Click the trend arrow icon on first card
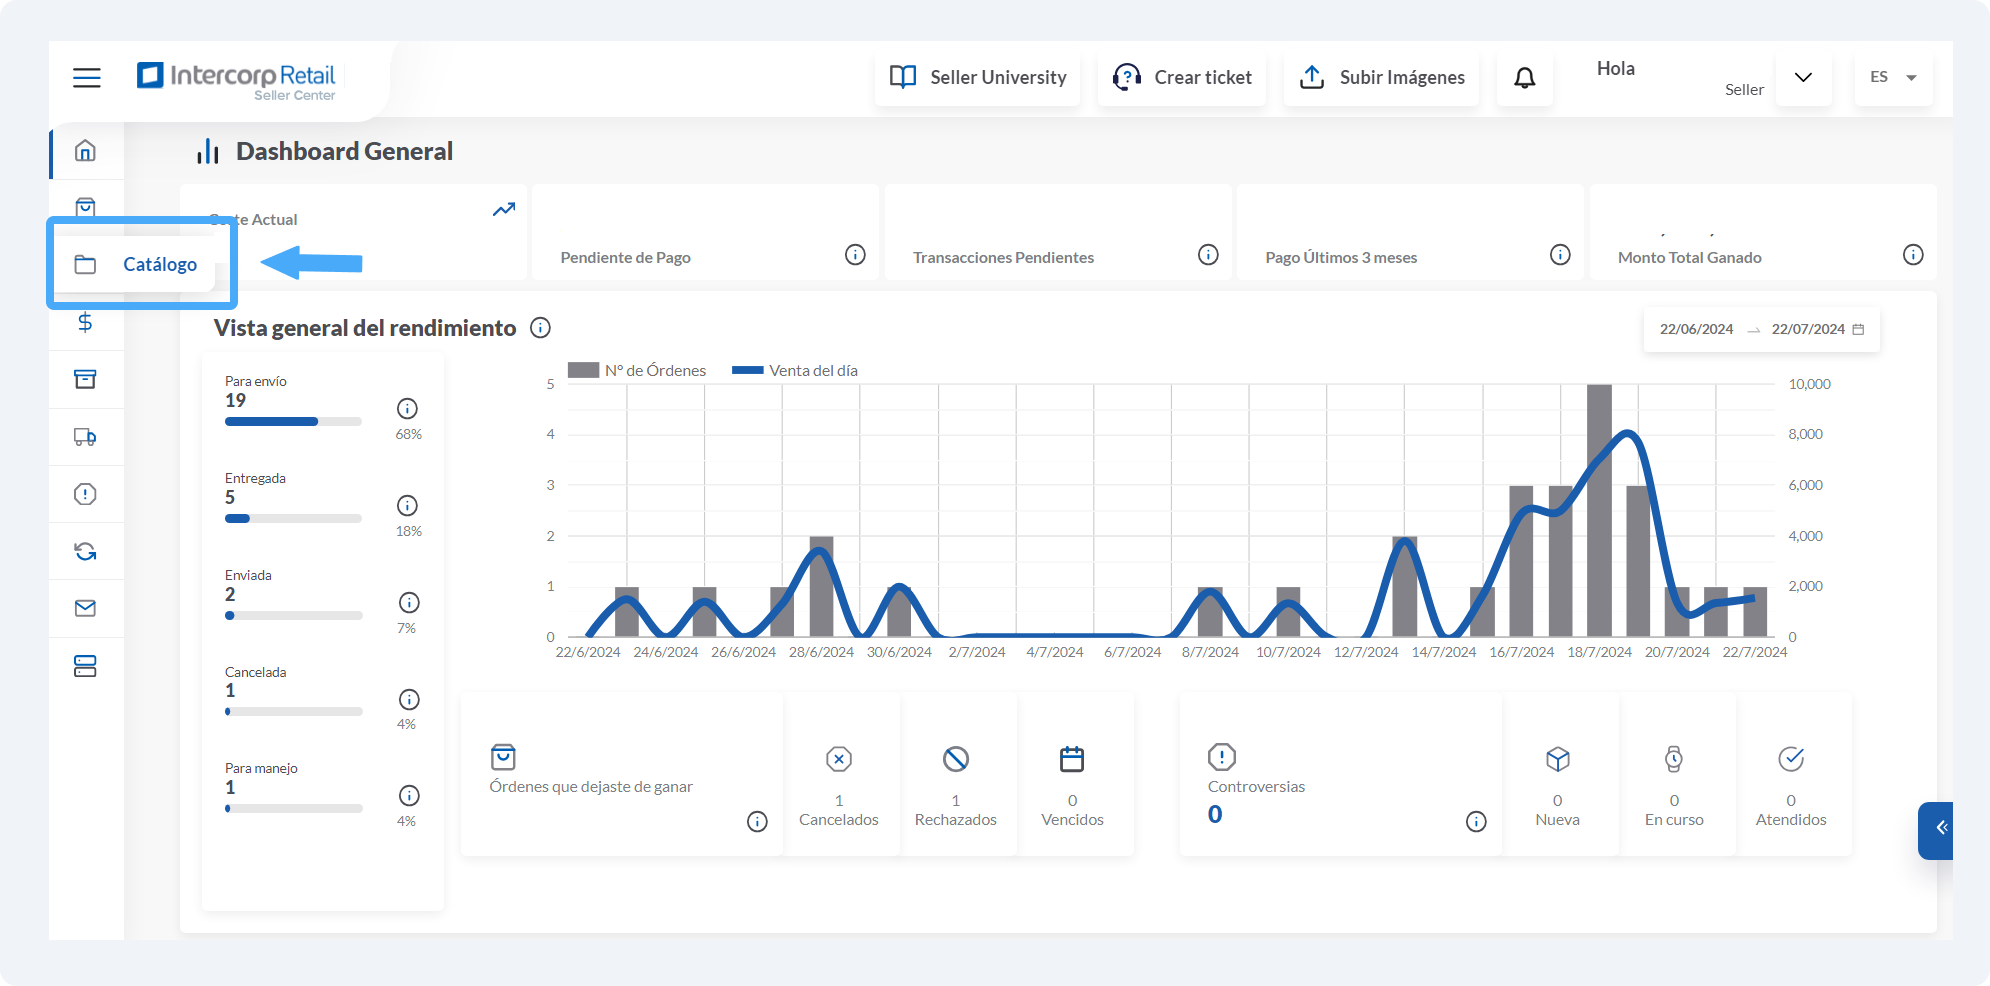Screen dimensions: 1990x986 coord(504,209)
